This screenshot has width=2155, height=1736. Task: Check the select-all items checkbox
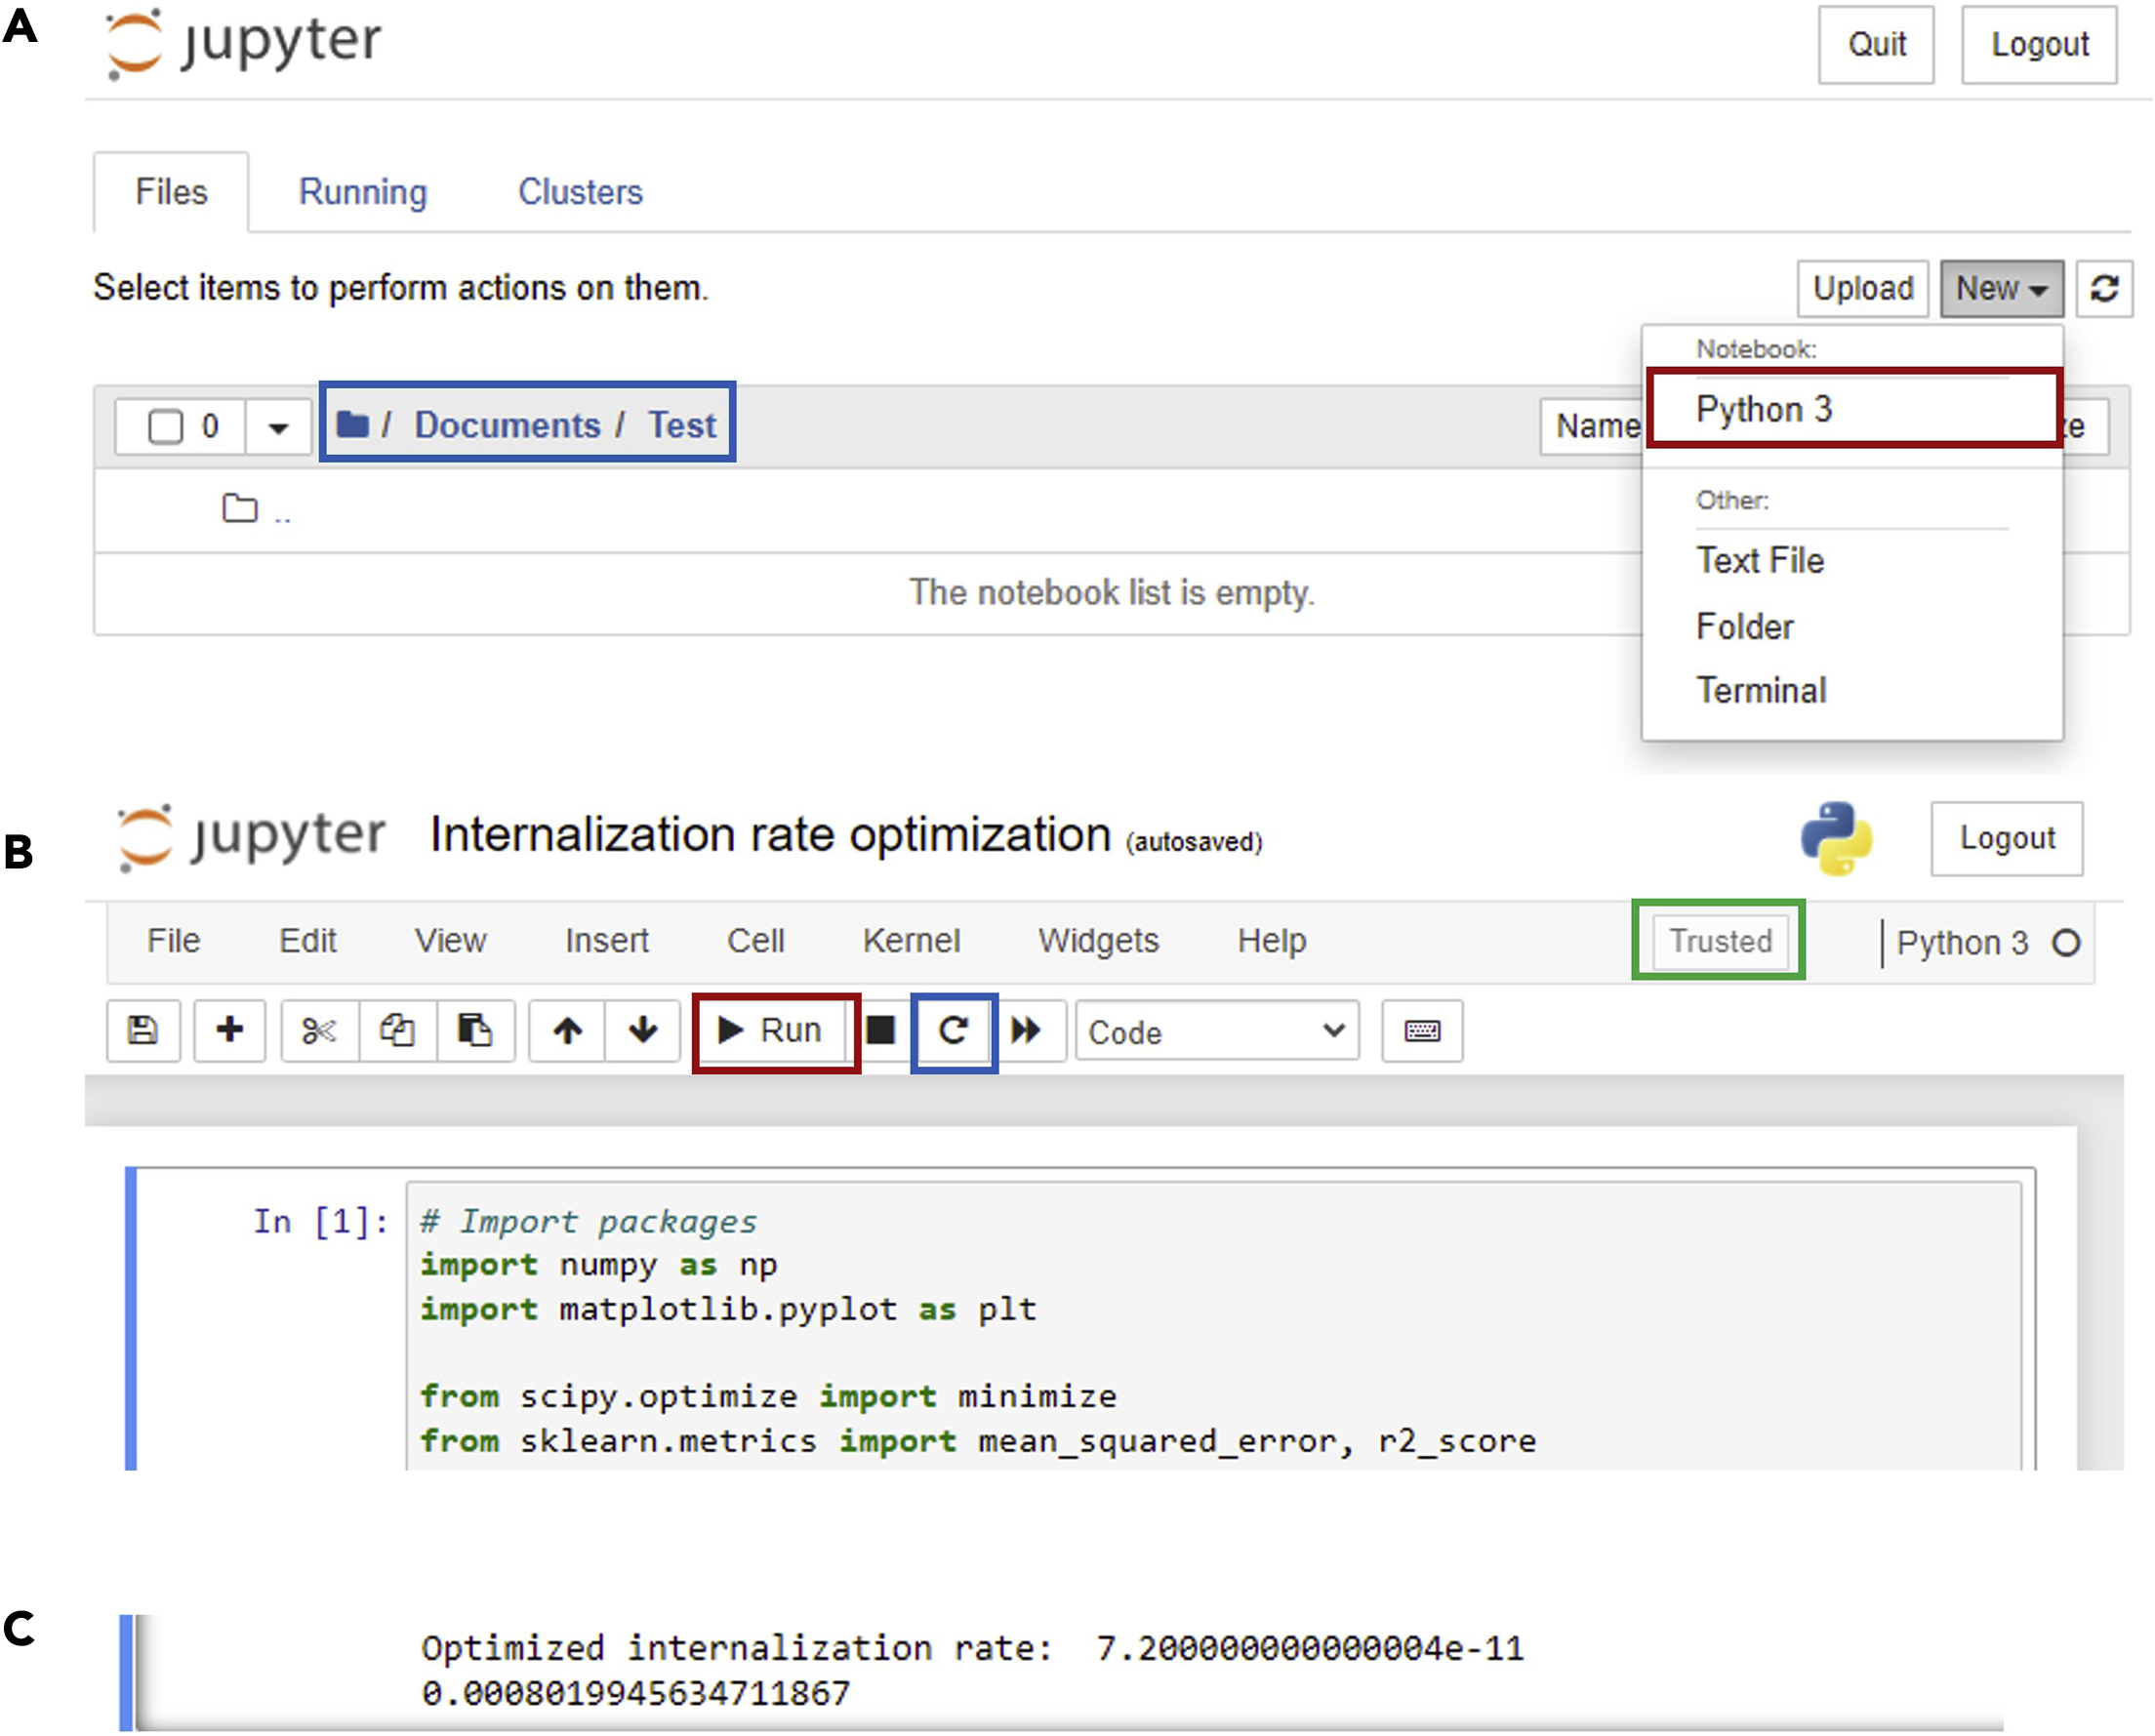click(166, 426)
